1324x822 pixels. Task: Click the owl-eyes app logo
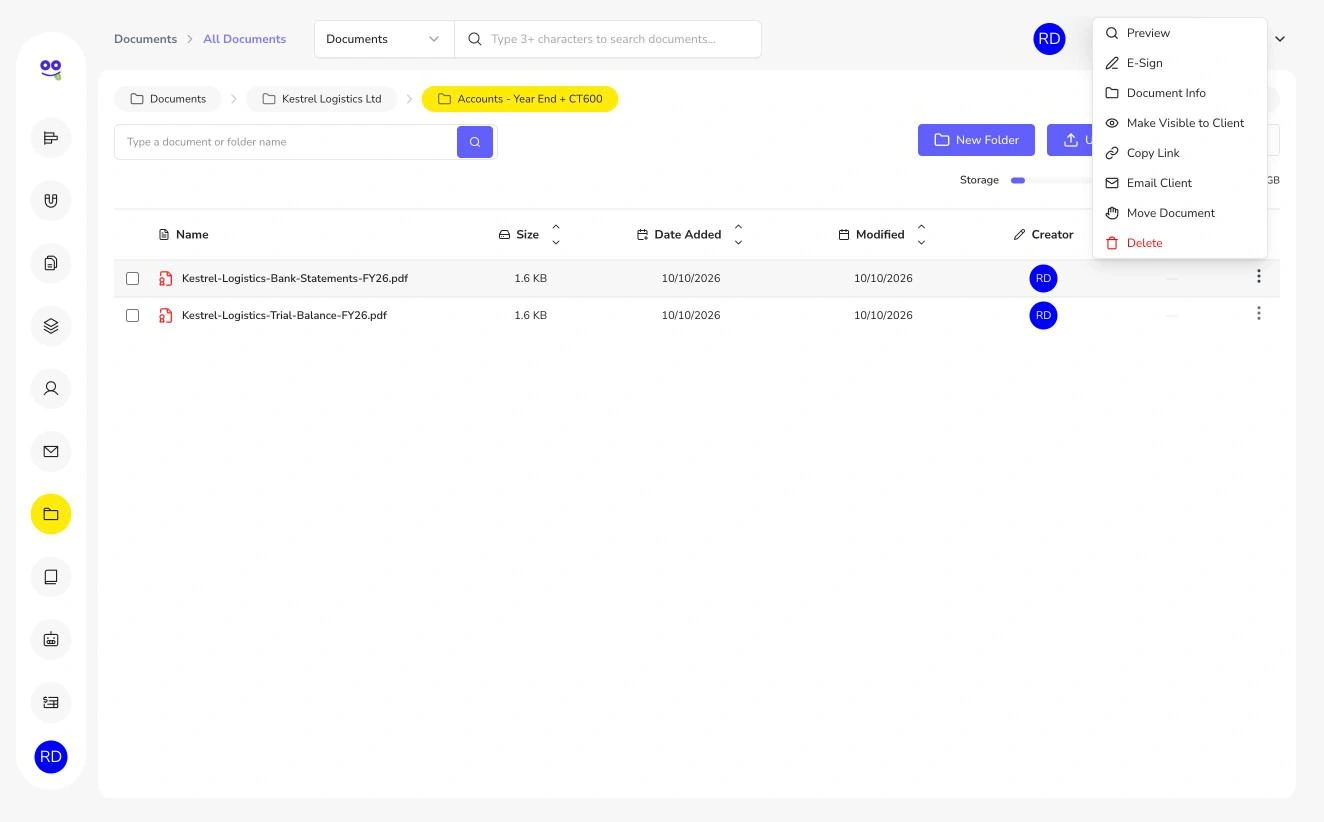51,69
